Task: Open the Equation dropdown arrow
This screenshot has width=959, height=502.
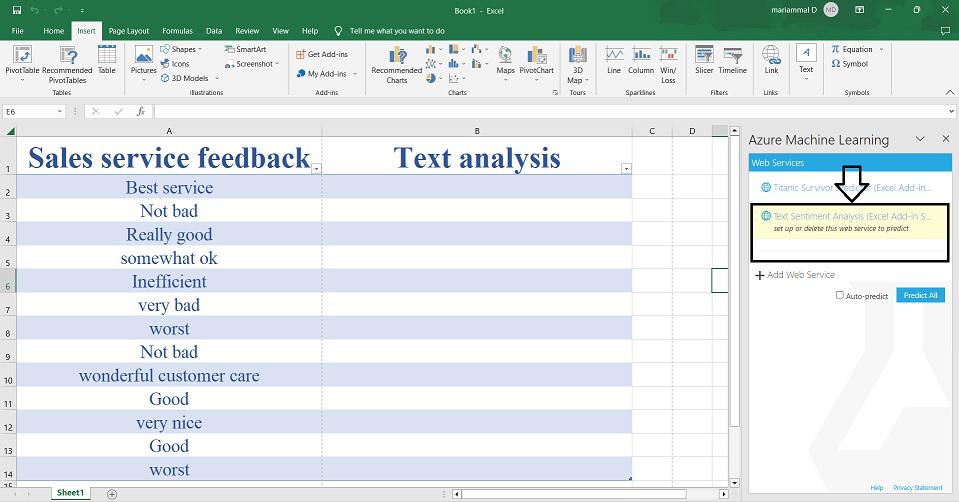Action: (881, 49)
